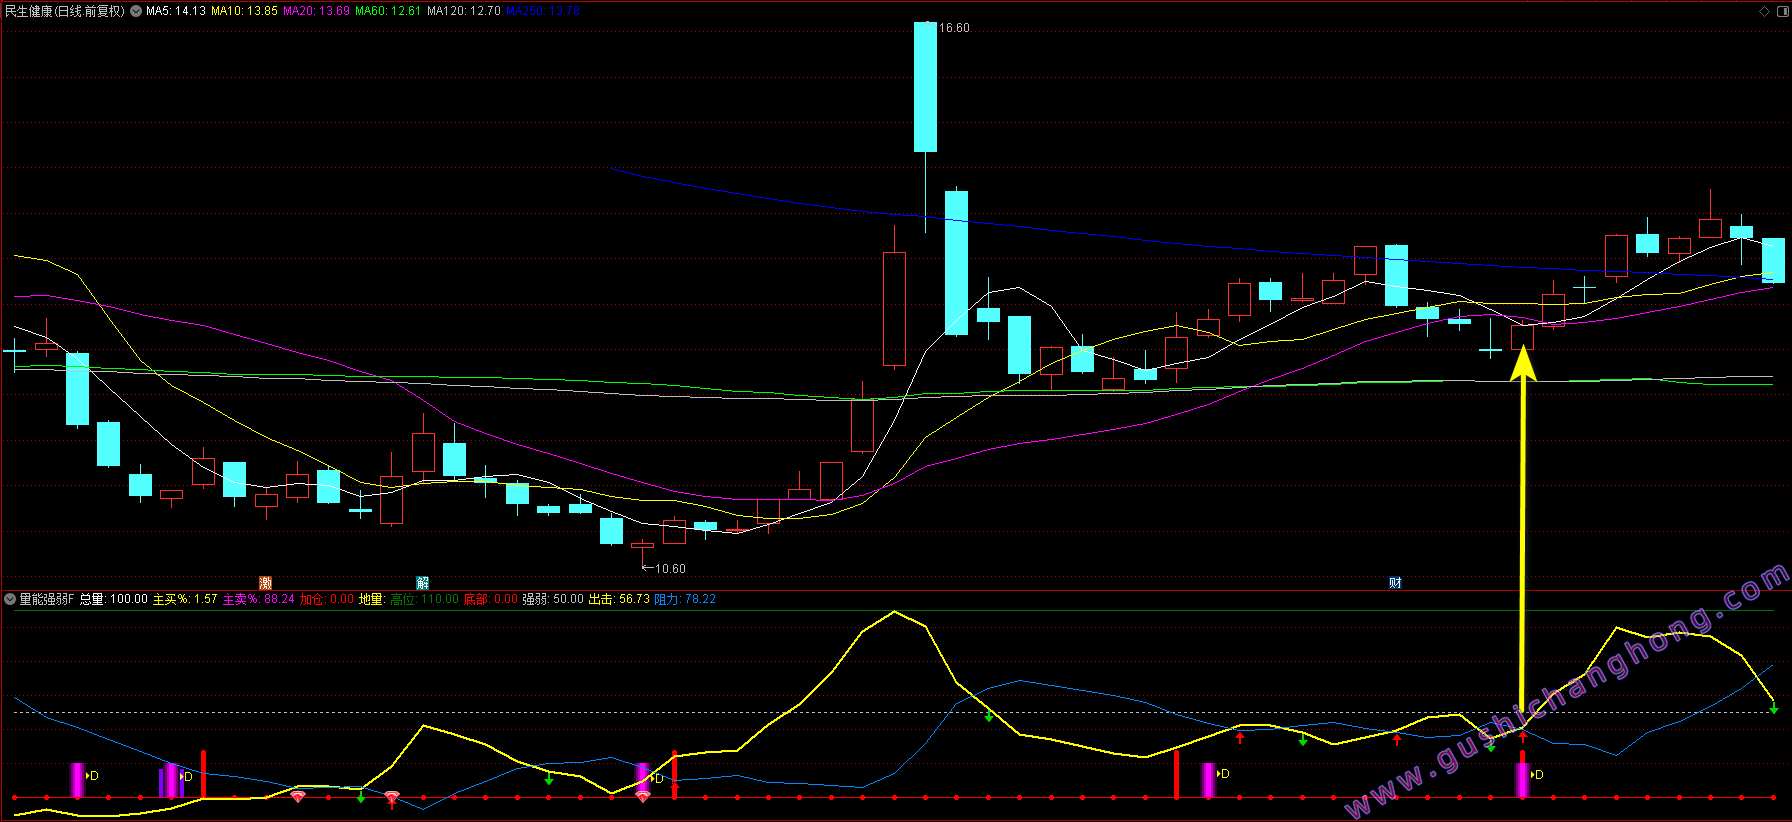
Task: Click the D marker beside the purple double bar
Action: [x=186, y=777]
